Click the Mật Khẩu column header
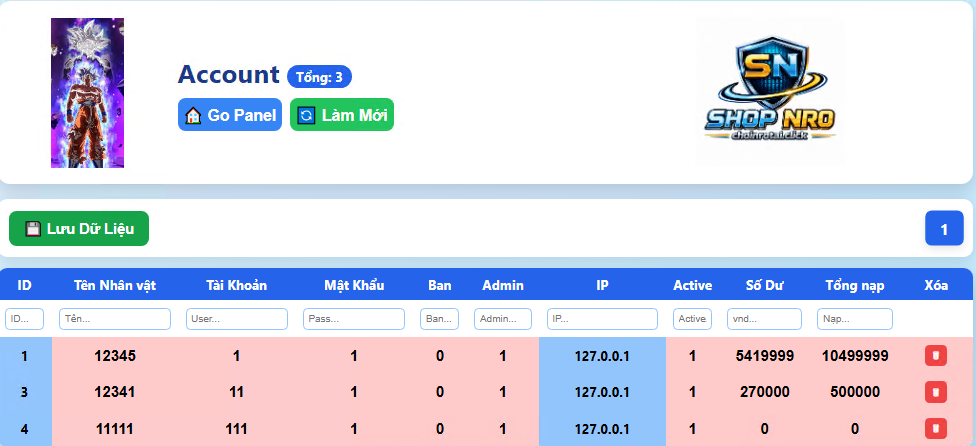This screenshot has width=976, height=446. click(354, 286)
